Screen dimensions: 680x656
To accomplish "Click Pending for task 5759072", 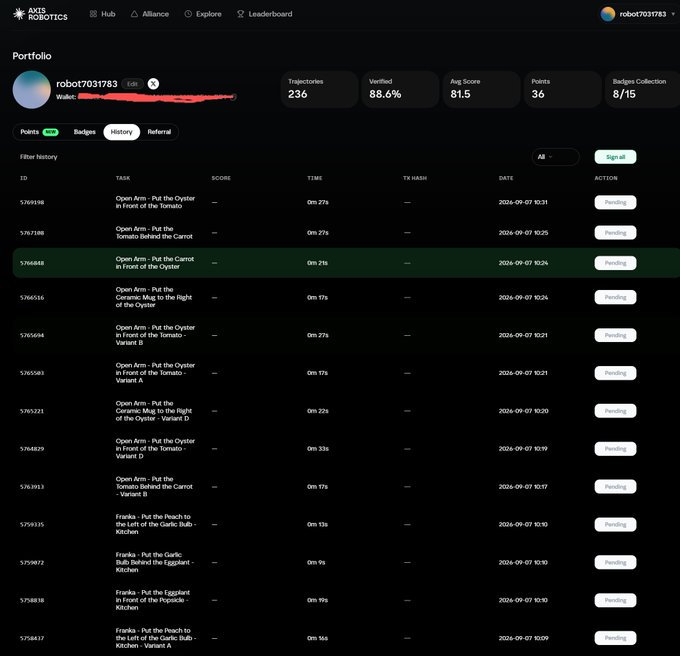I will [615, 562].
